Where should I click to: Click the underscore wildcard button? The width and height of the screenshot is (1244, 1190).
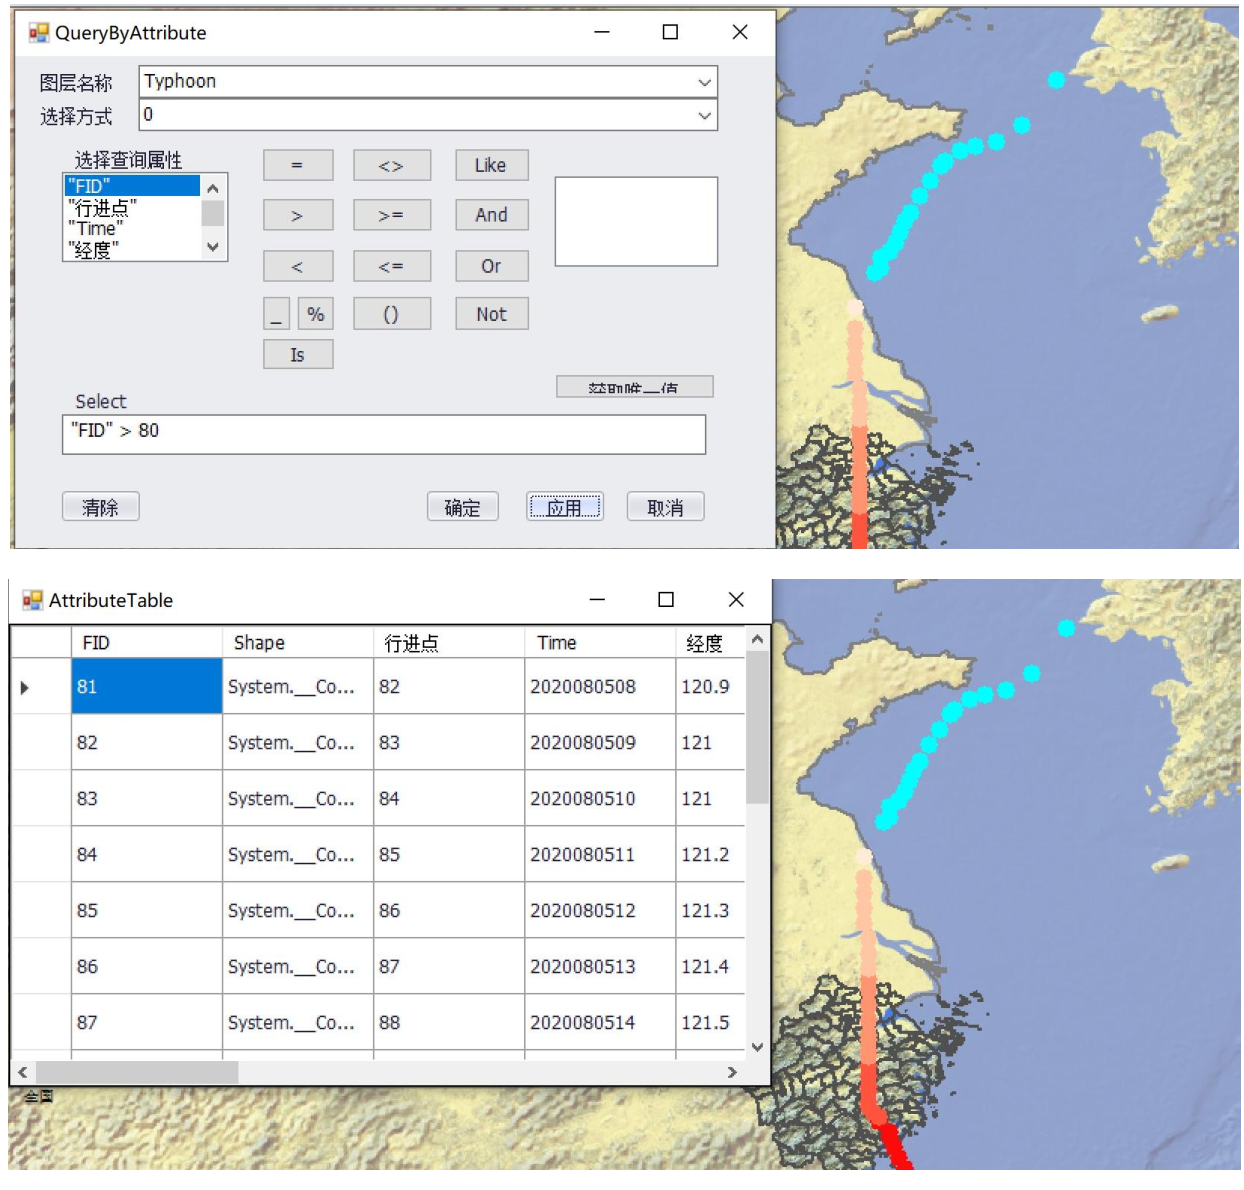tap(277, 314)
